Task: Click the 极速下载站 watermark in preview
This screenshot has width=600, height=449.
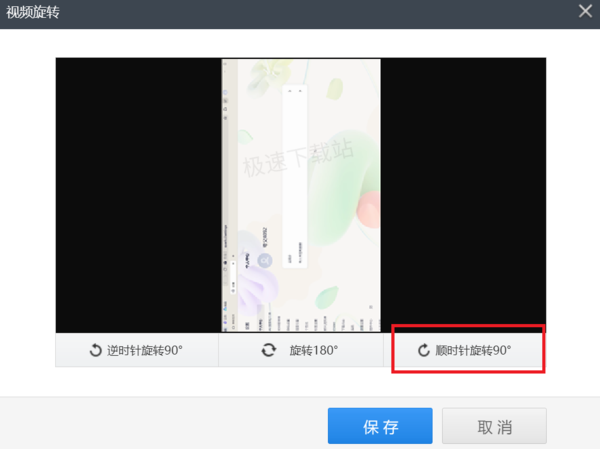Action: [x=298, y=158]
